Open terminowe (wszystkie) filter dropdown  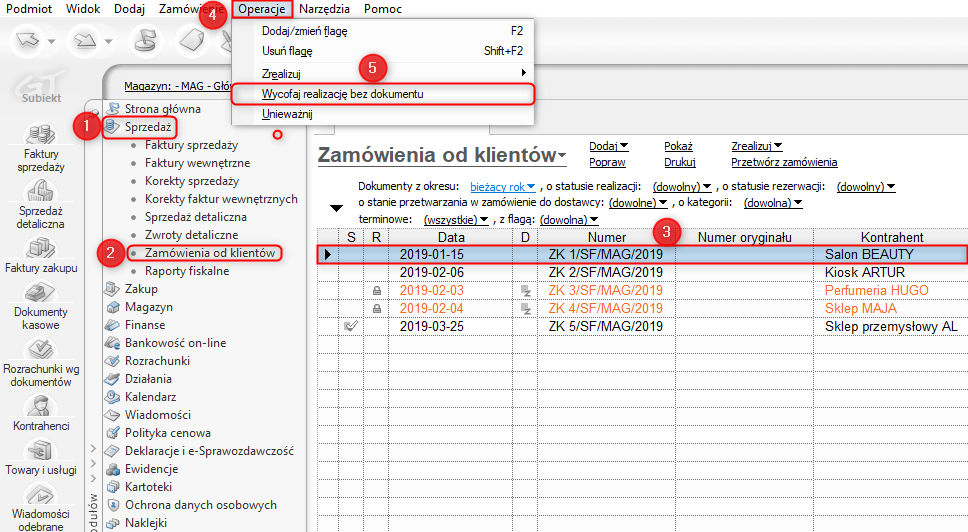456,219
